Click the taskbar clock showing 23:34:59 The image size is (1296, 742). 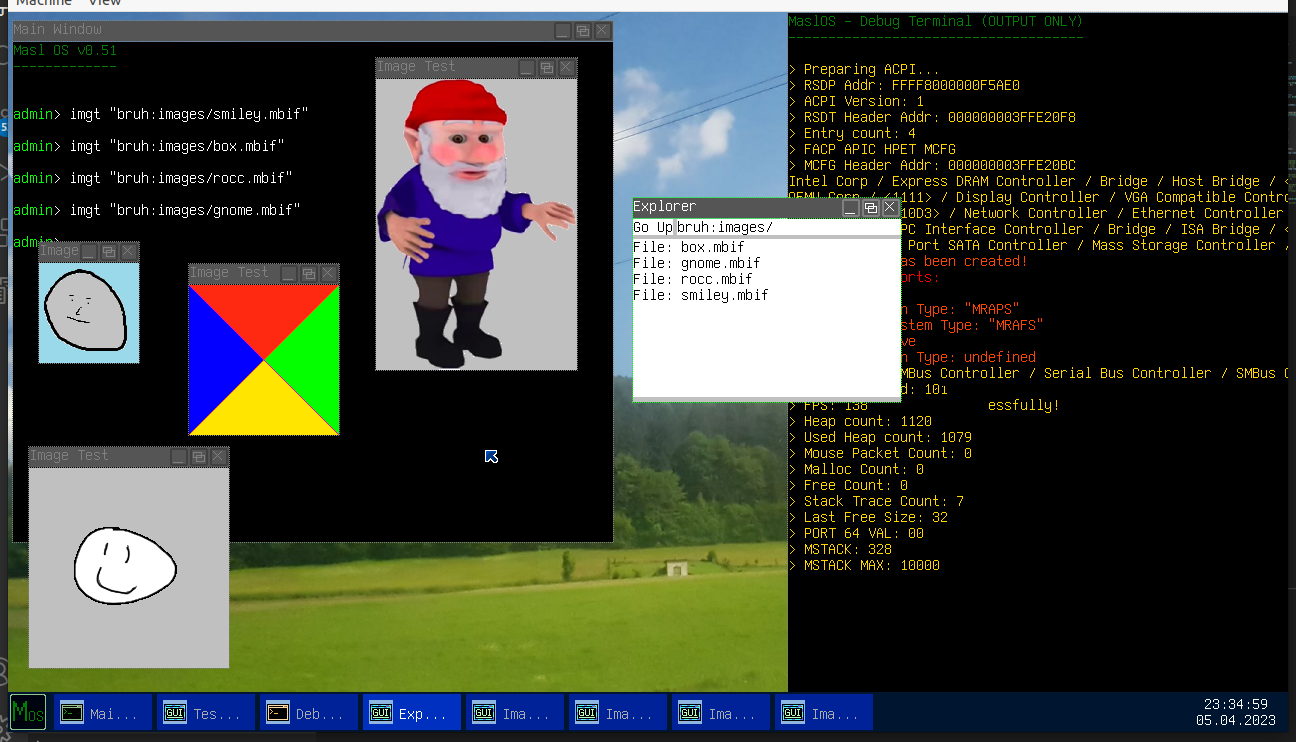click(x=1237, y=705)
